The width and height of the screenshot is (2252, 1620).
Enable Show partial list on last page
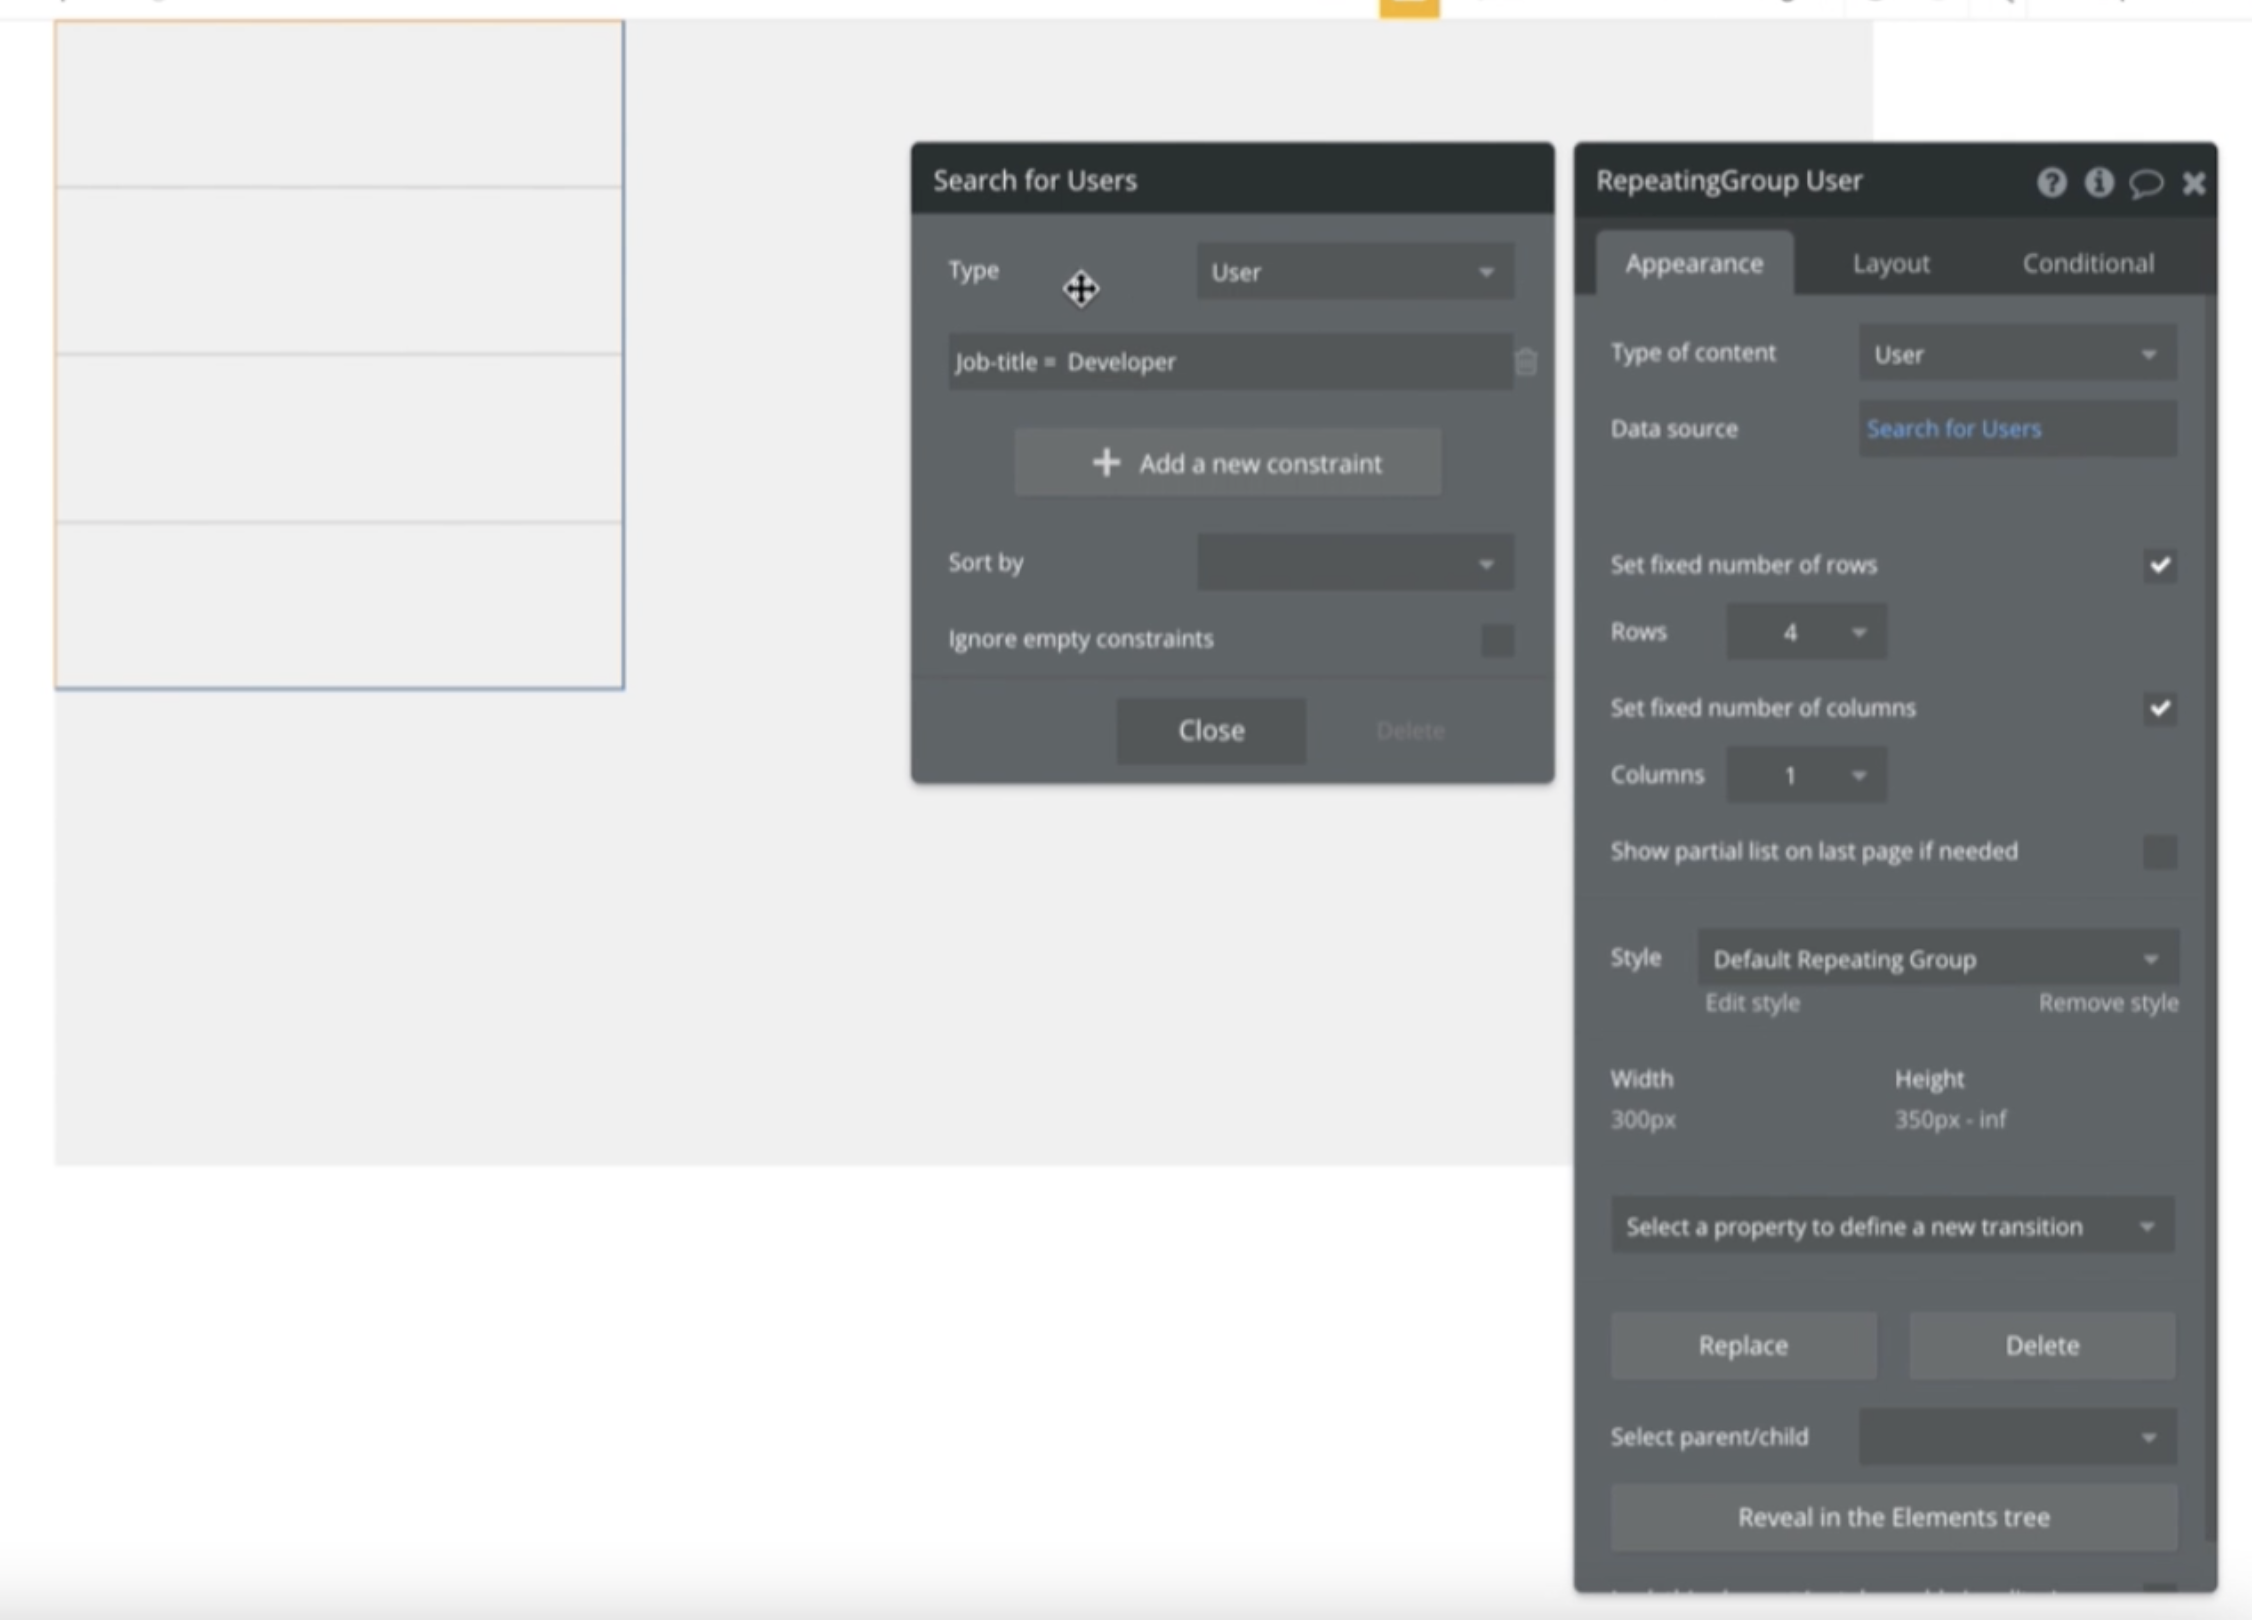tap(2159, 852)
